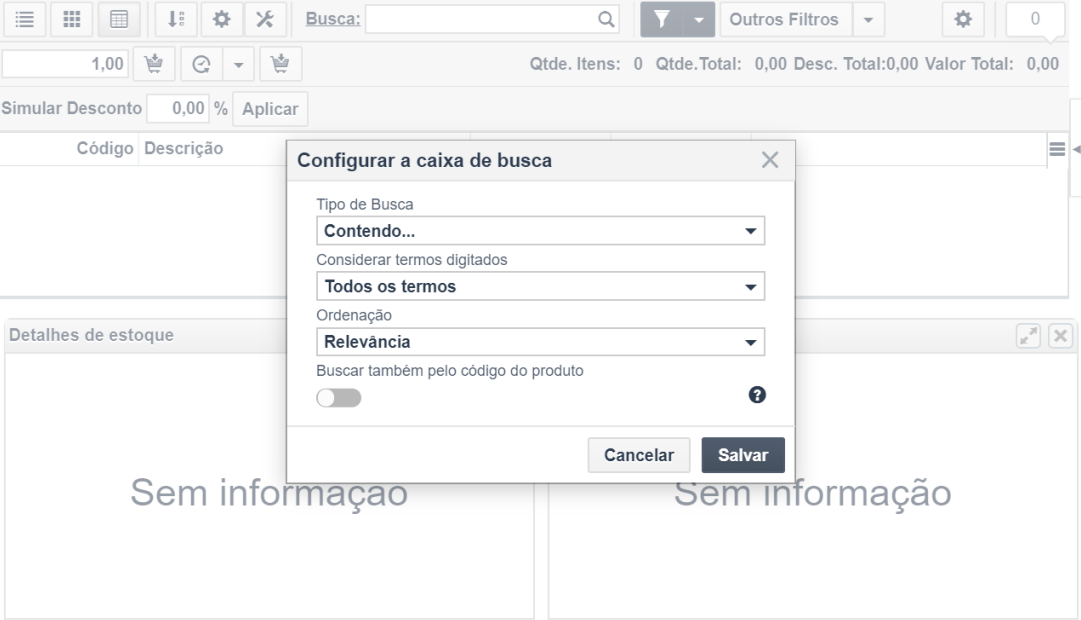1081x620 pixels.
Task: Click the Descrição column header
Action: pos(183,148)
